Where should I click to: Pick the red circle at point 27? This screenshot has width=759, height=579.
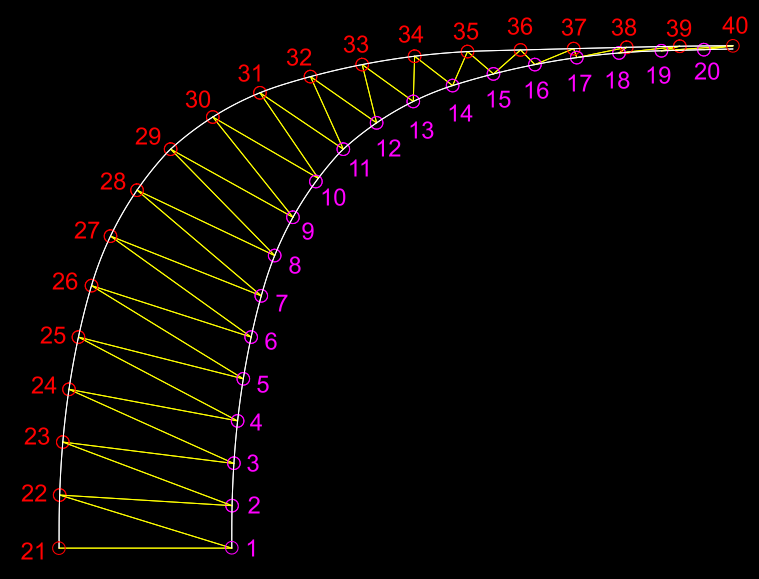pos(111,237)
